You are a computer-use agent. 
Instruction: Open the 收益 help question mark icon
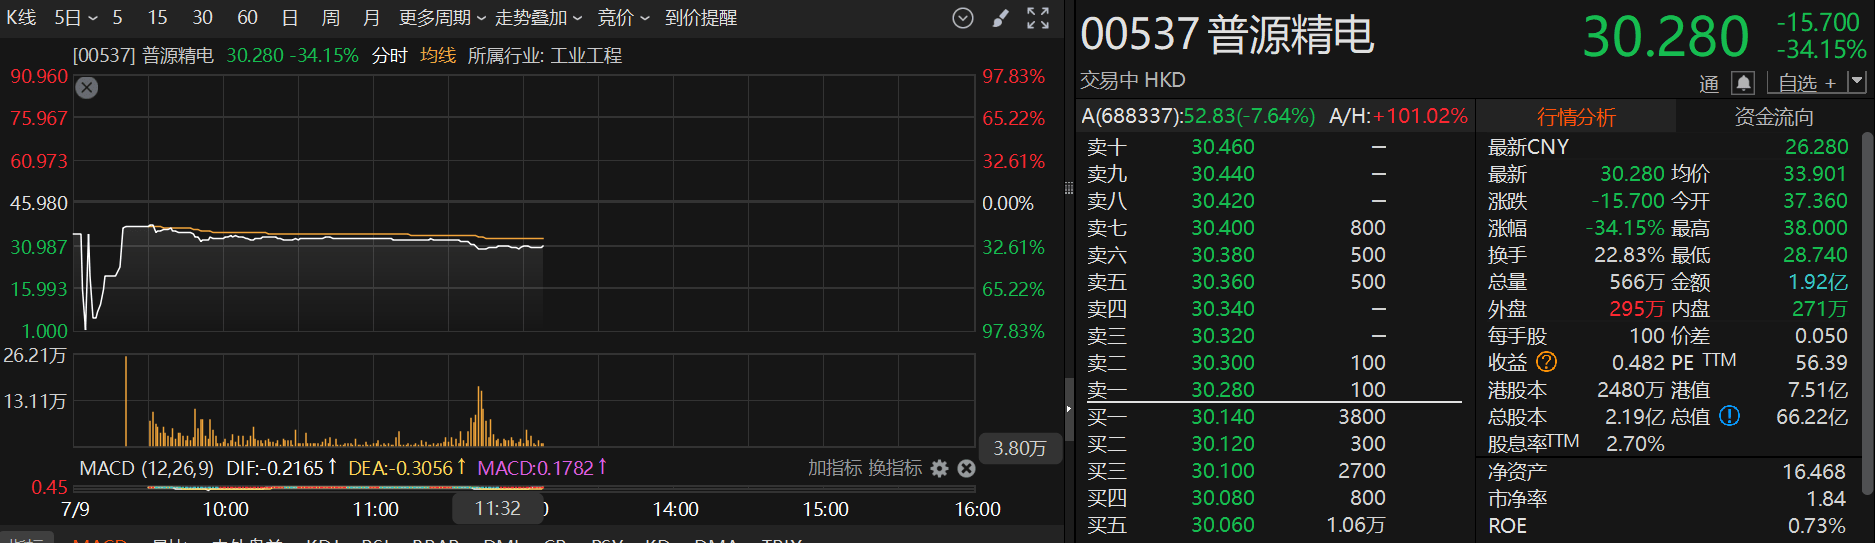pyautogui.click(x=1546, y=362)
